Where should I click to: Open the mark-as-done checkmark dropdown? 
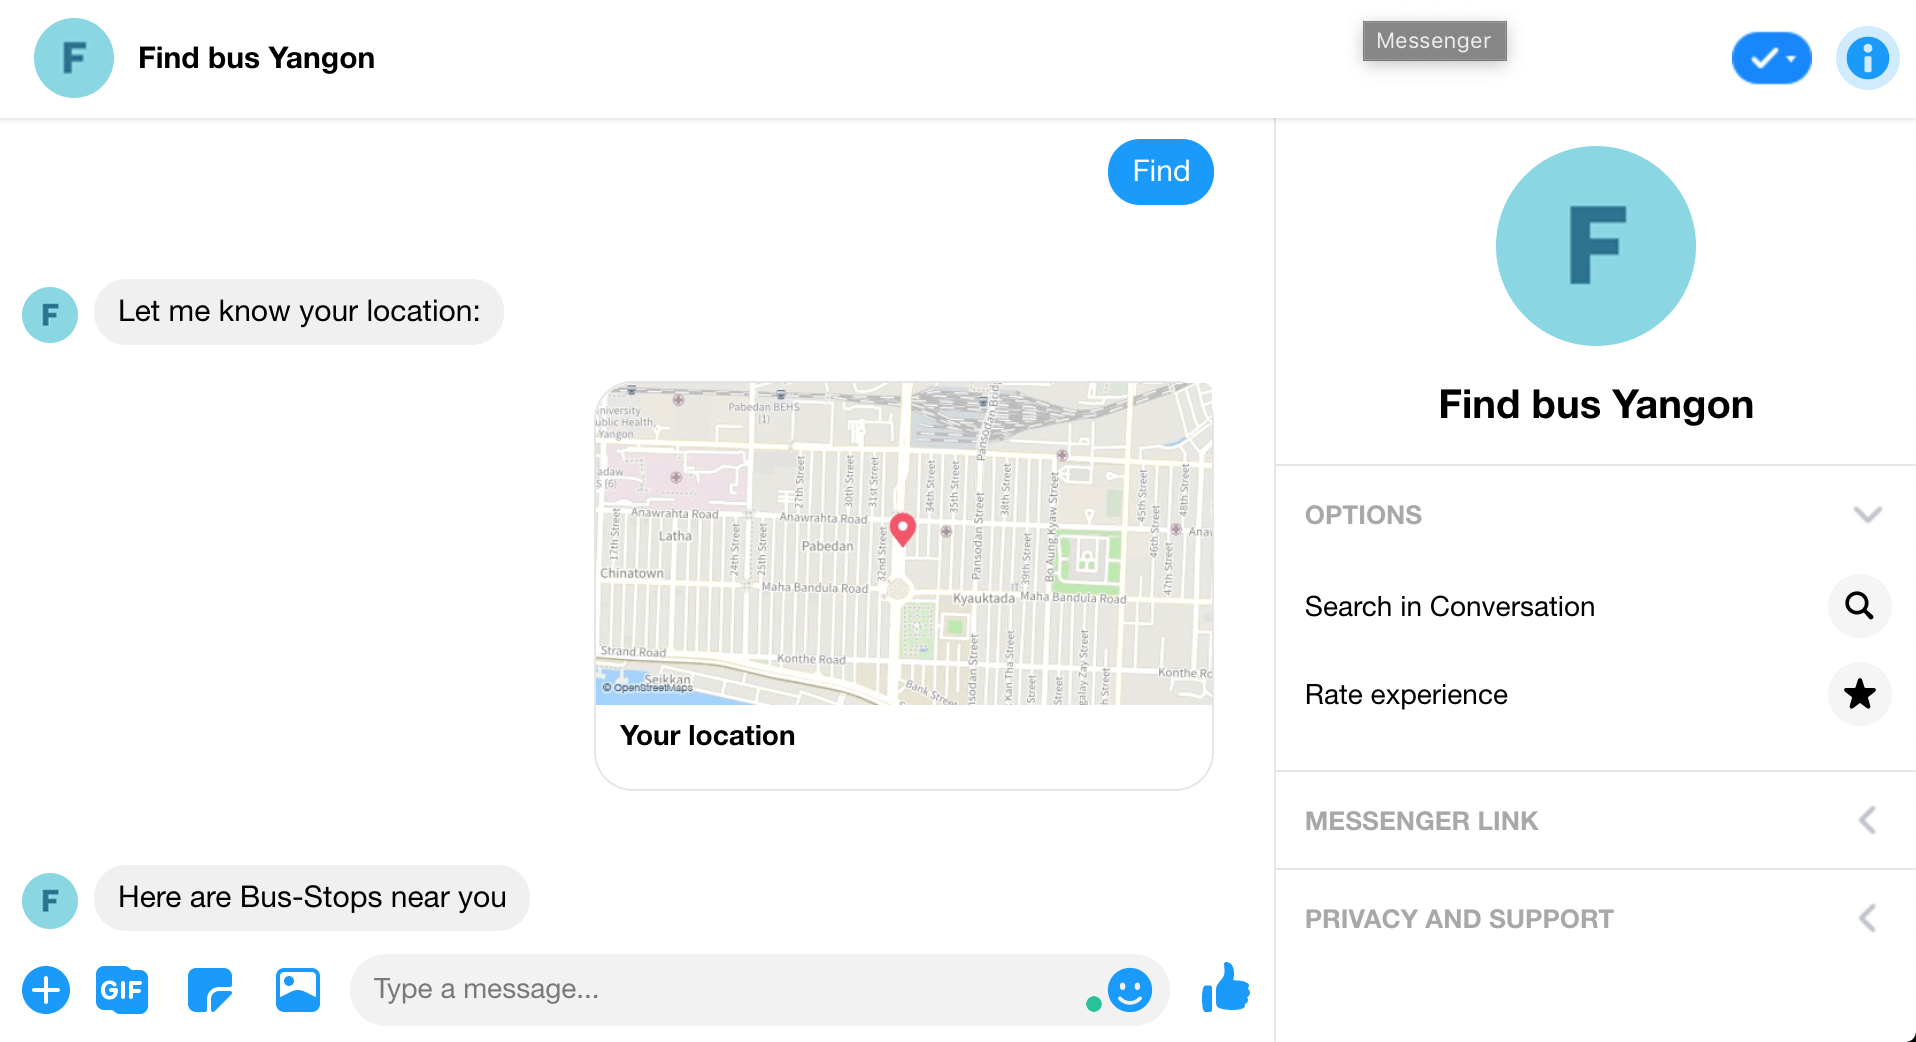[x=1771, y=58]
